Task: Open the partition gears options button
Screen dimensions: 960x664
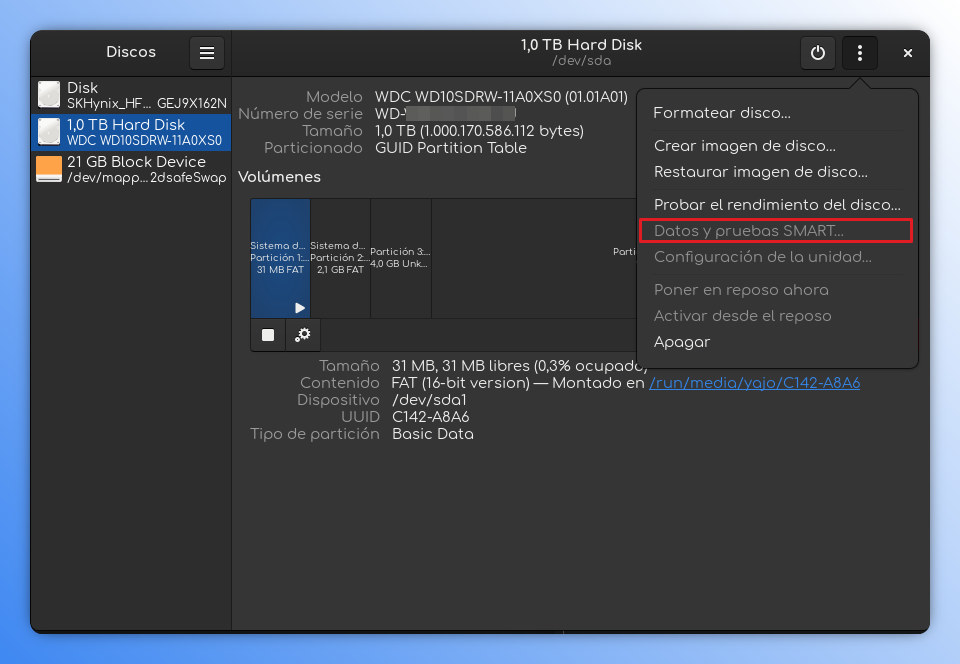Action: [x=303, y=335]
